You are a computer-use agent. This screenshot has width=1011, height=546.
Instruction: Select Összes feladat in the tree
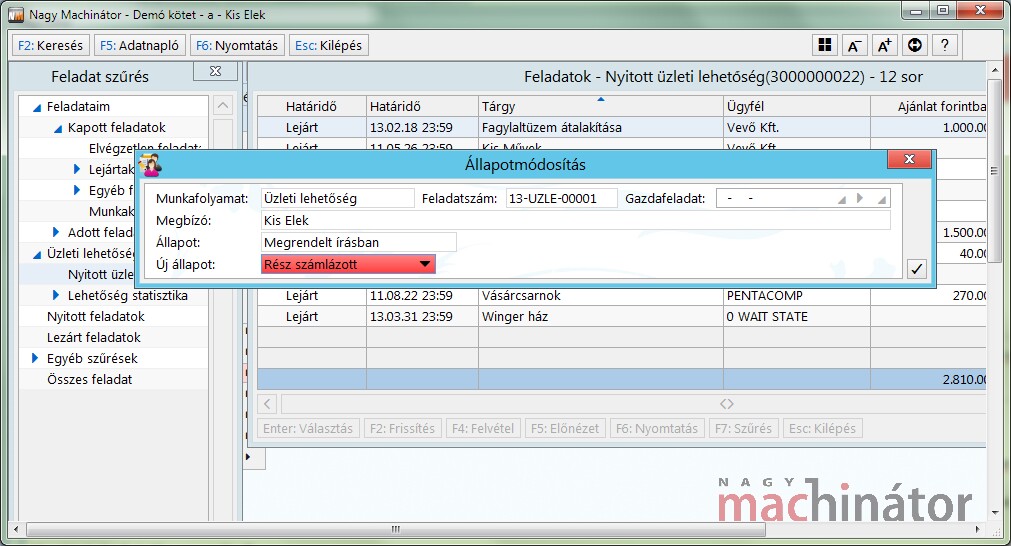pos(90,380)
